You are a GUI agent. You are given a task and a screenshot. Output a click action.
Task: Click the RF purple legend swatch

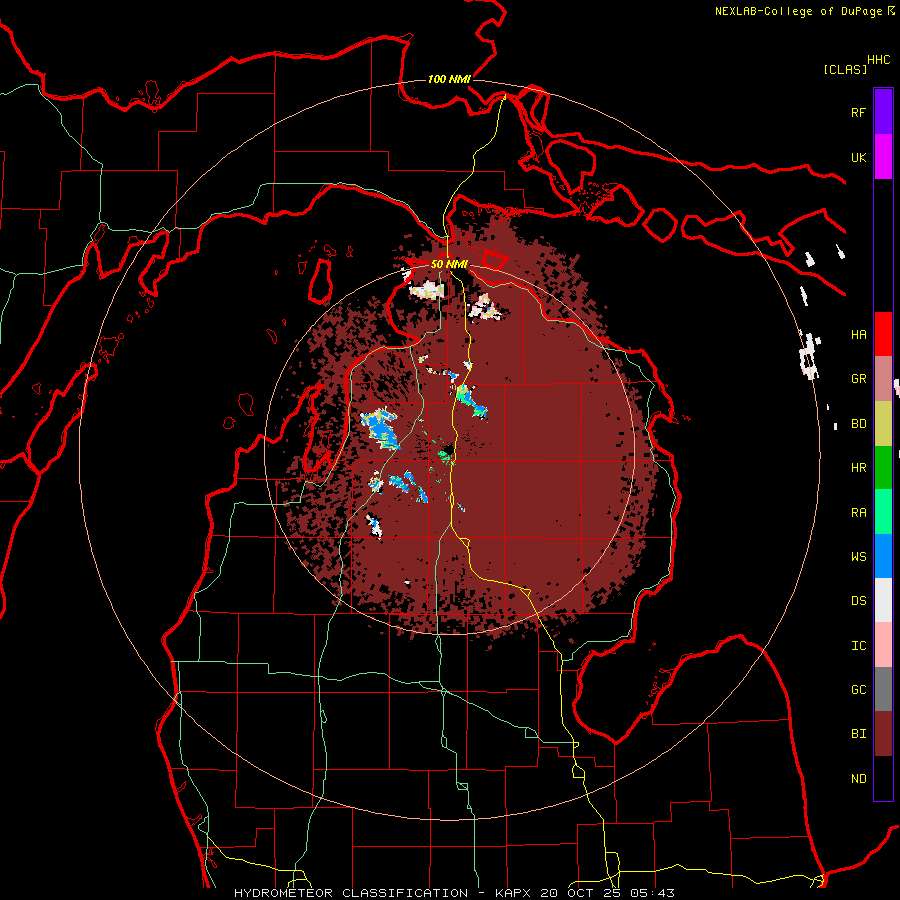(x=883, y=112)
